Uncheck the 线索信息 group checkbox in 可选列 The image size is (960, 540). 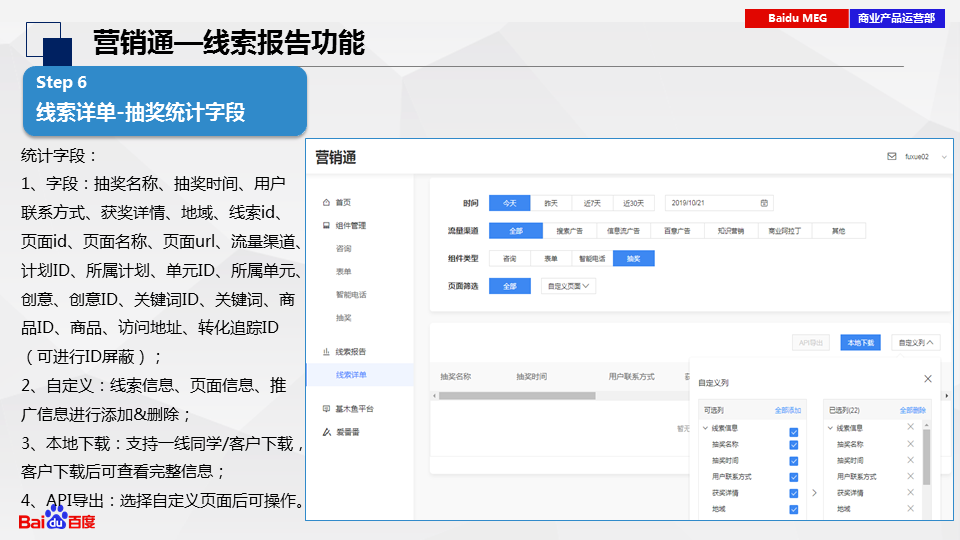[x=793, y=432]
